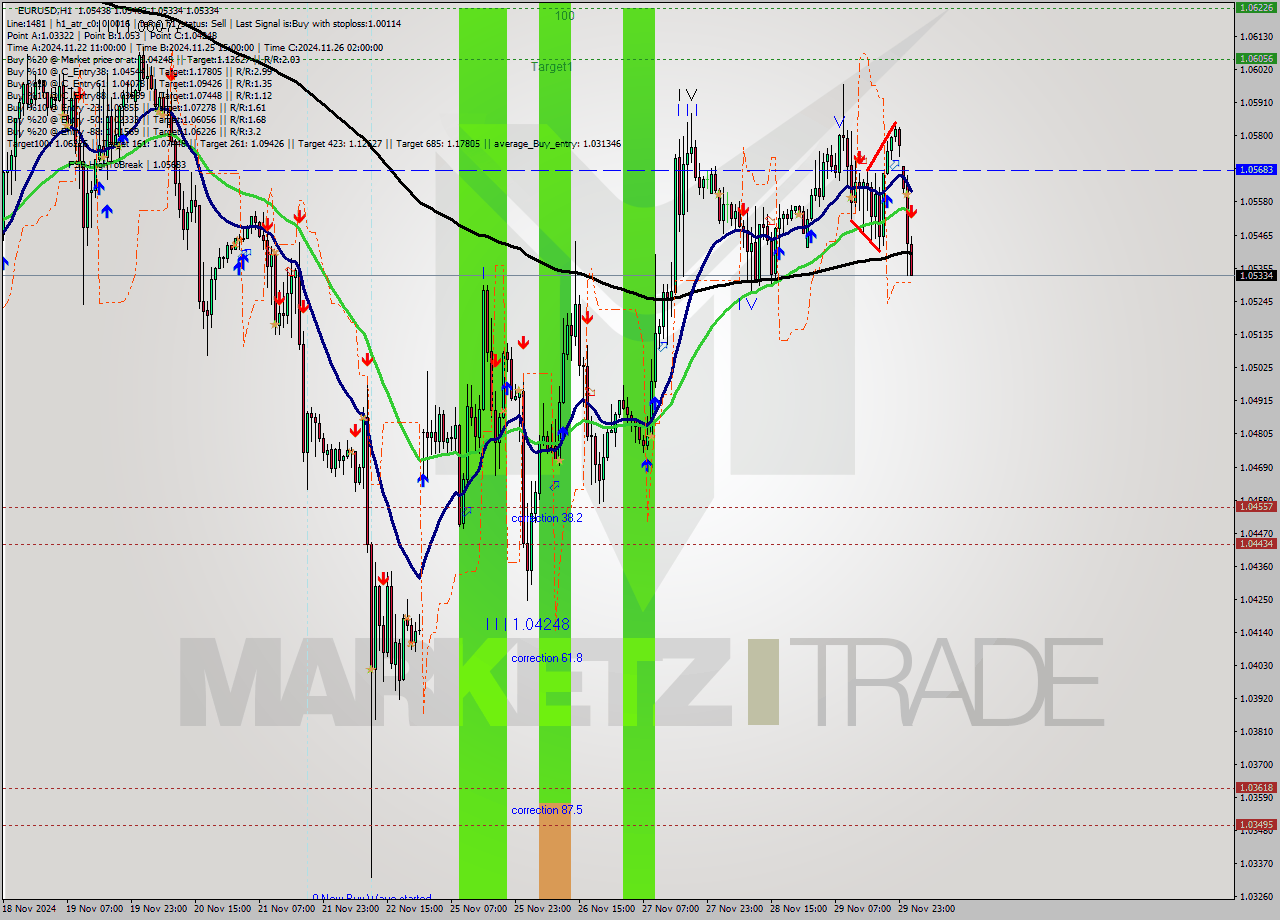
Task: Click the 22 Nov 15:00 time label
Action: point(414,909)
